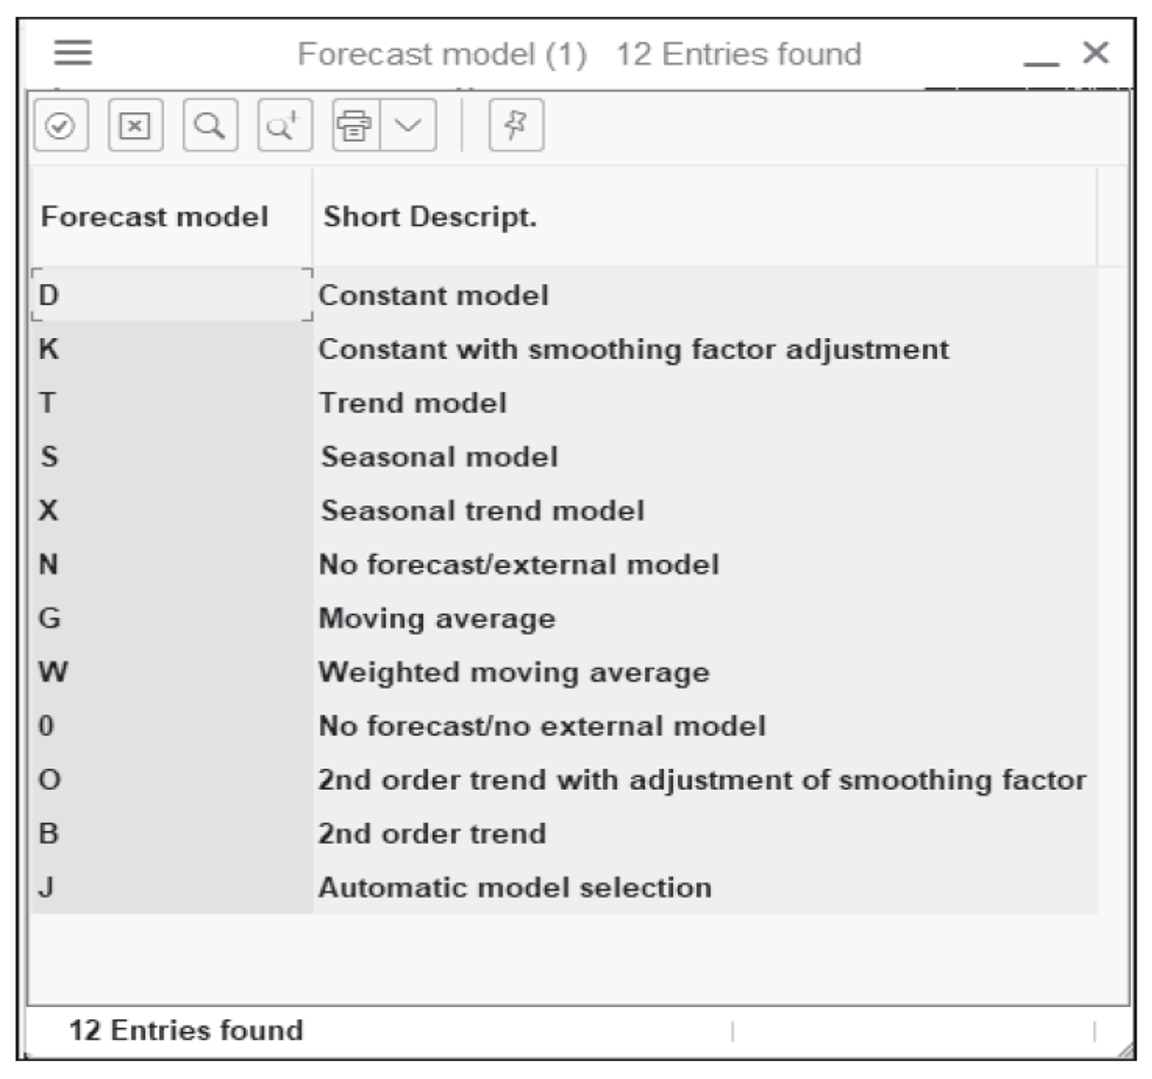Image resolution: width=1152 pixels, height=1079 pixels.
Task: Click the green checkmark Continue icon
Action: point(62,127)
